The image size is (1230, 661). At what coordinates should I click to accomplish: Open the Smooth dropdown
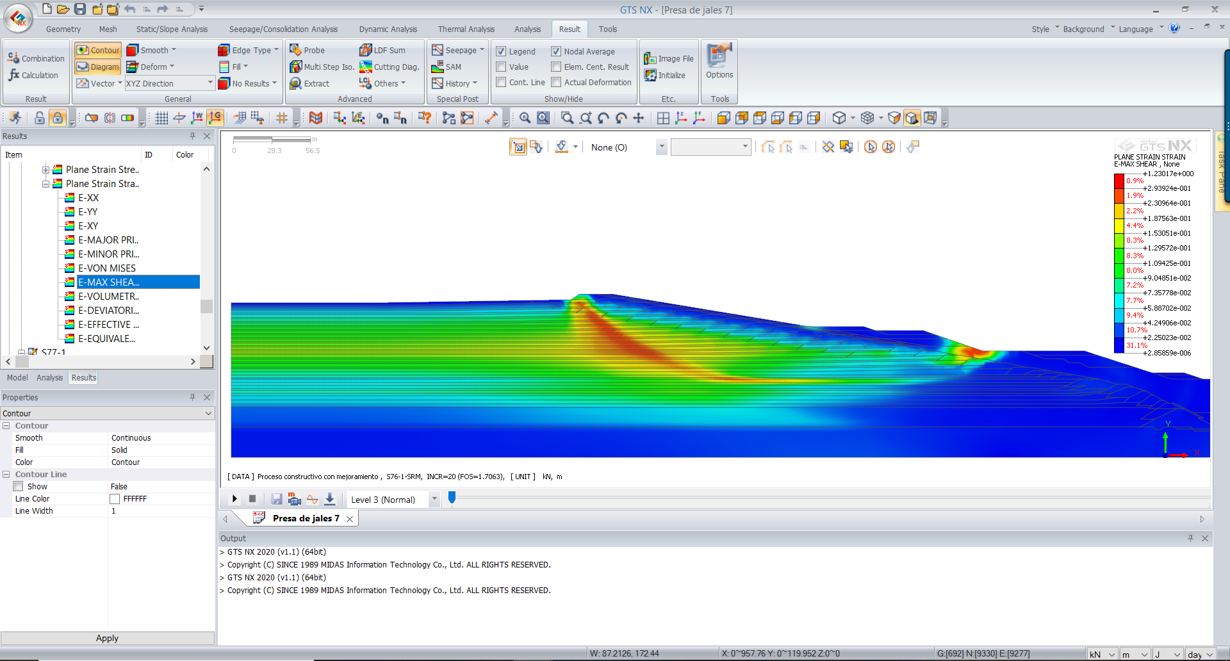point(151,50)
